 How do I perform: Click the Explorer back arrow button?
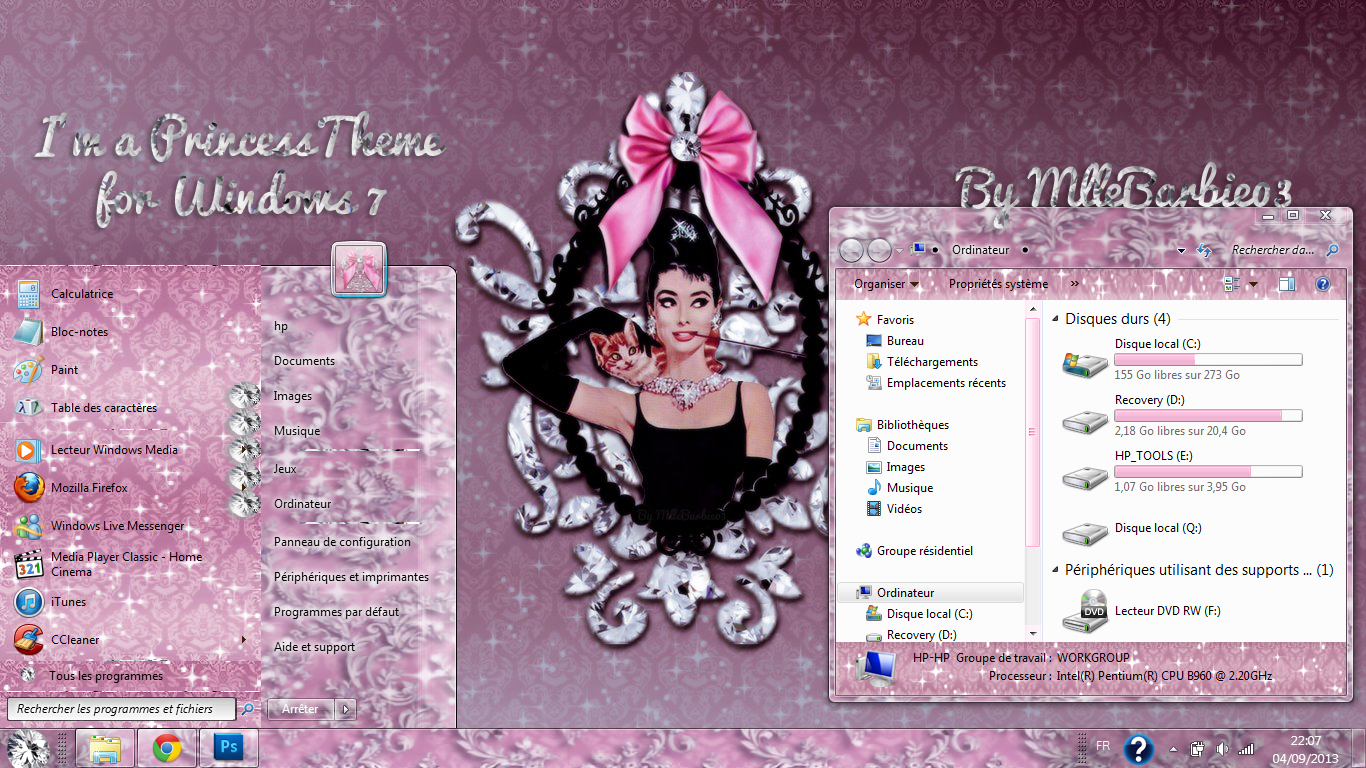(x=851, y=250)
